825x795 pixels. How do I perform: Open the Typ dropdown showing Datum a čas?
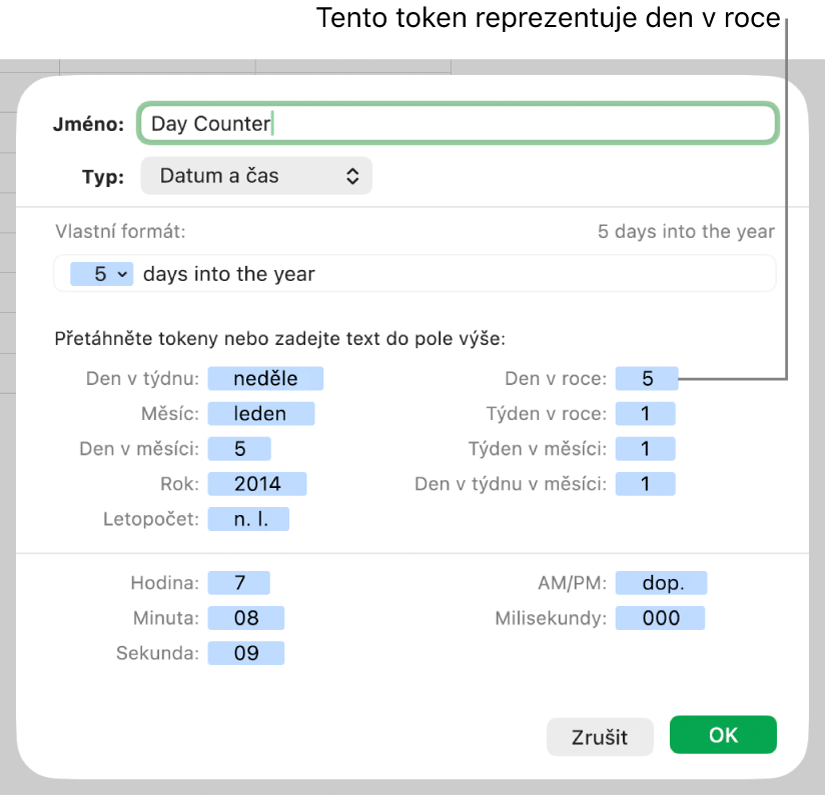point(256,176)
